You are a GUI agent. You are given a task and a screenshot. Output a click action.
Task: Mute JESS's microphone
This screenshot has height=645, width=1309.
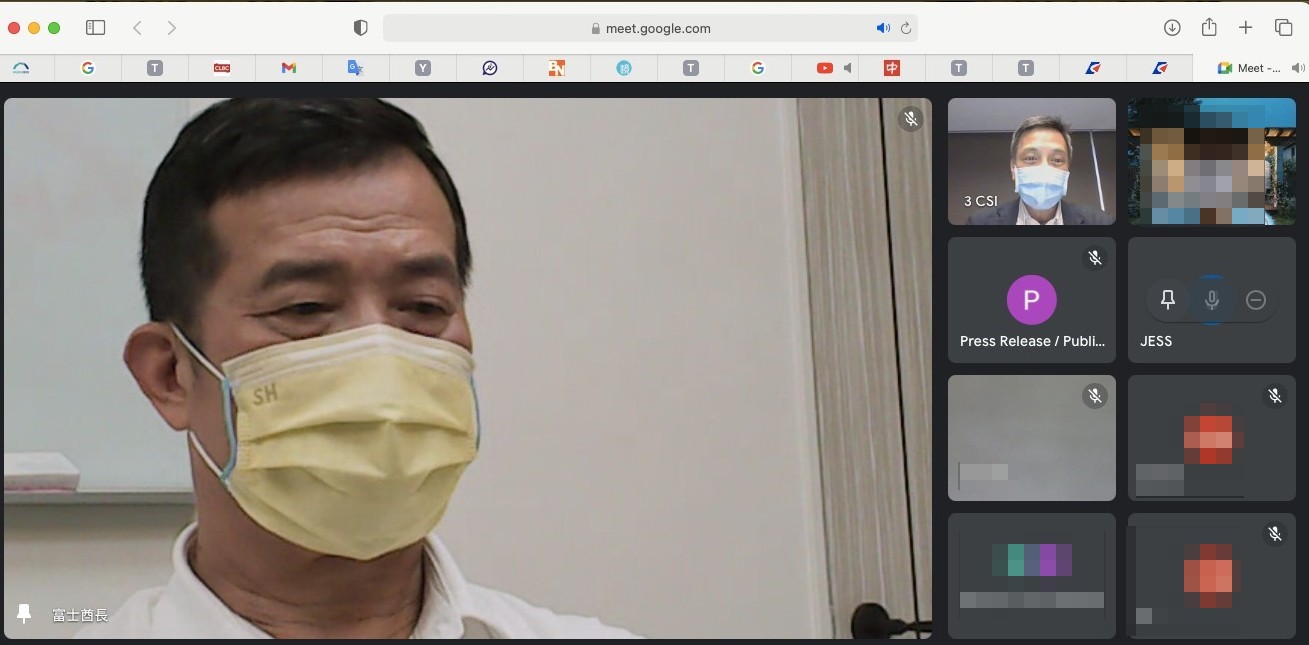pyautogui.click(x=1212, y=299)
